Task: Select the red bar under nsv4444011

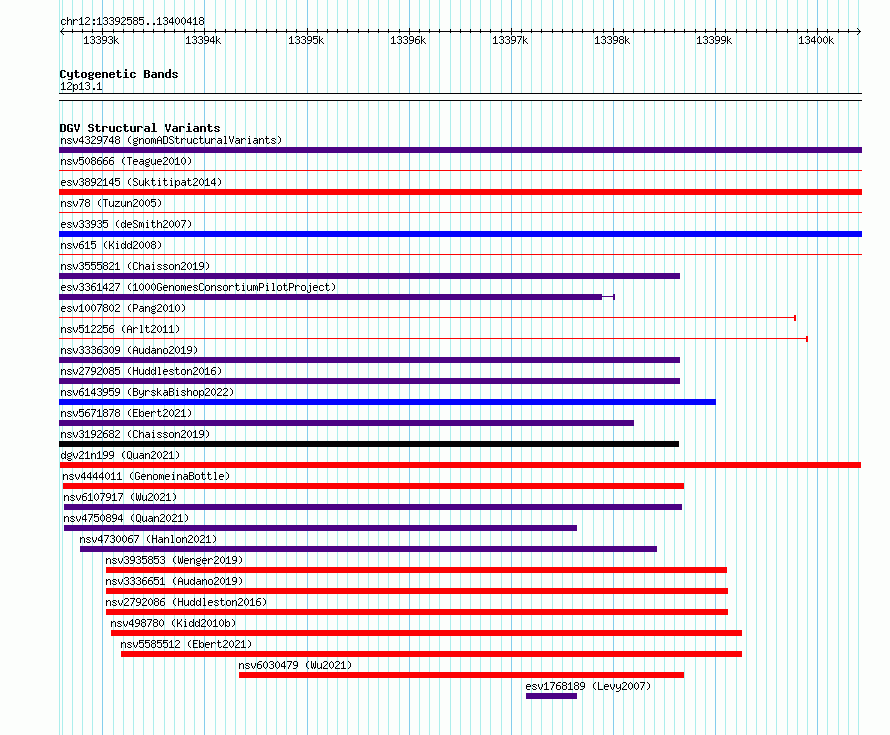Action: (373, 486)
